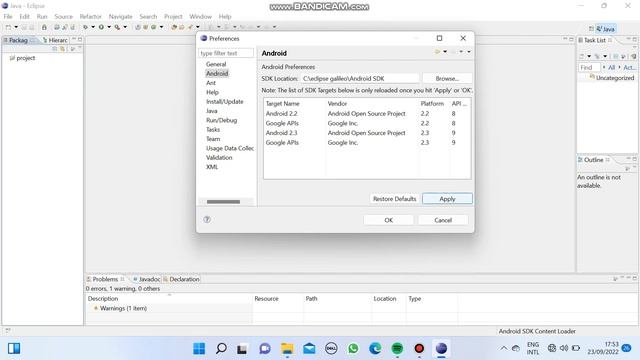Click the Browse... button for SDK Location

click(447, 78)
